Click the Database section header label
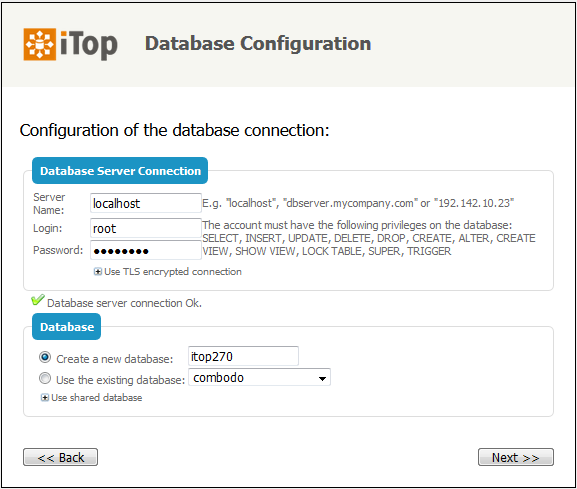Screen dimensions: 577x489 click(x=67, y=327)
